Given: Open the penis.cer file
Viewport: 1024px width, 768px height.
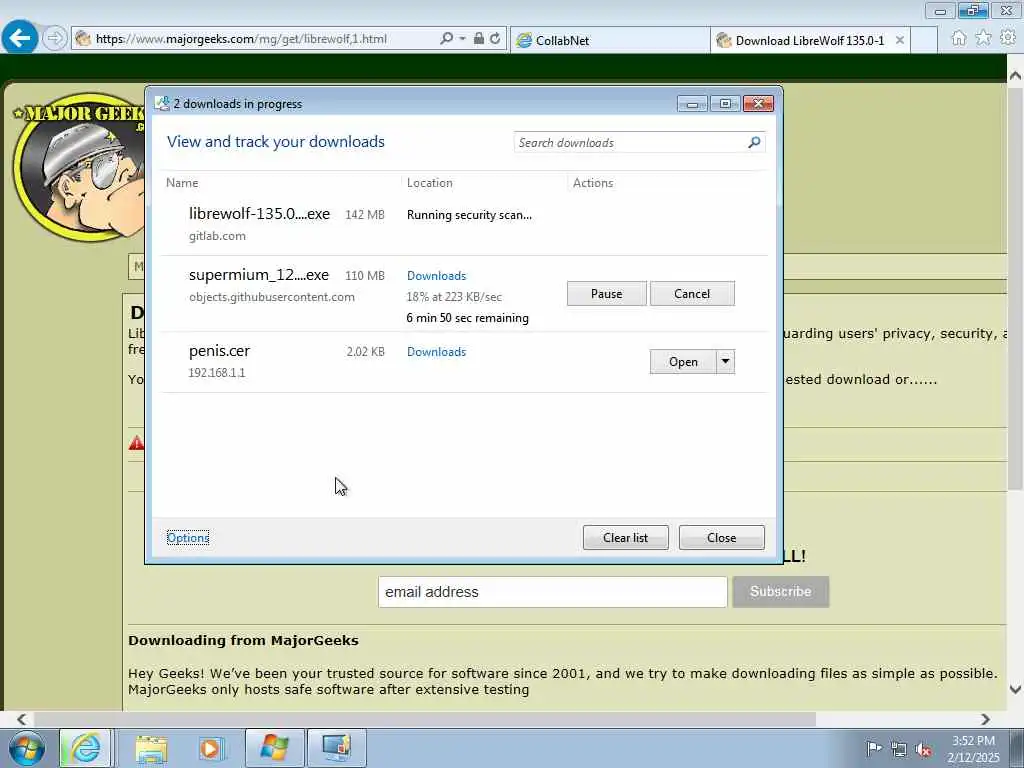Looking at the screenshot, I should coord(683,362).
